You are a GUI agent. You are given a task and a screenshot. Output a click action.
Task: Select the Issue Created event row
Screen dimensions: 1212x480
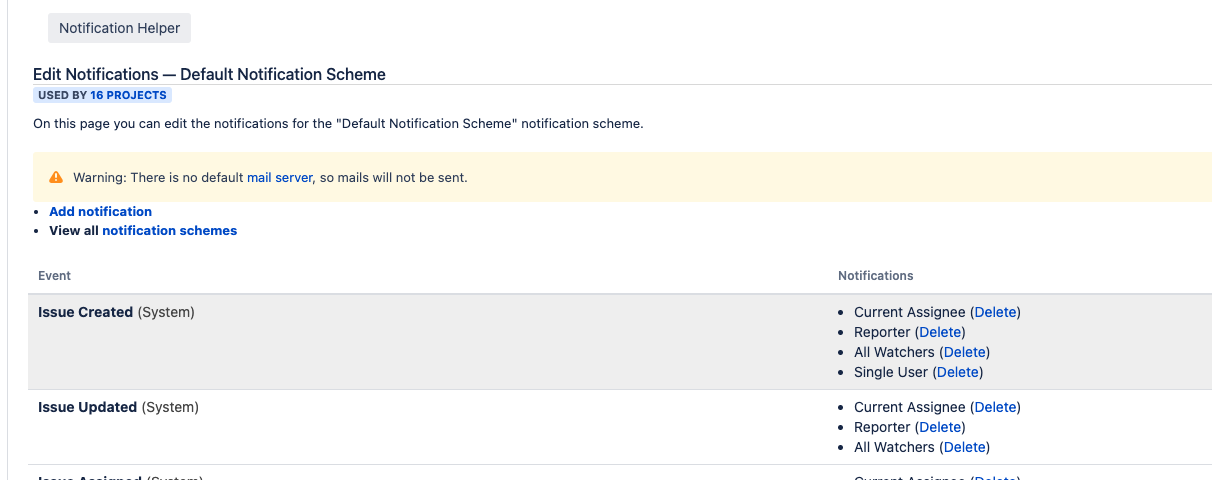tap(620, 342)
